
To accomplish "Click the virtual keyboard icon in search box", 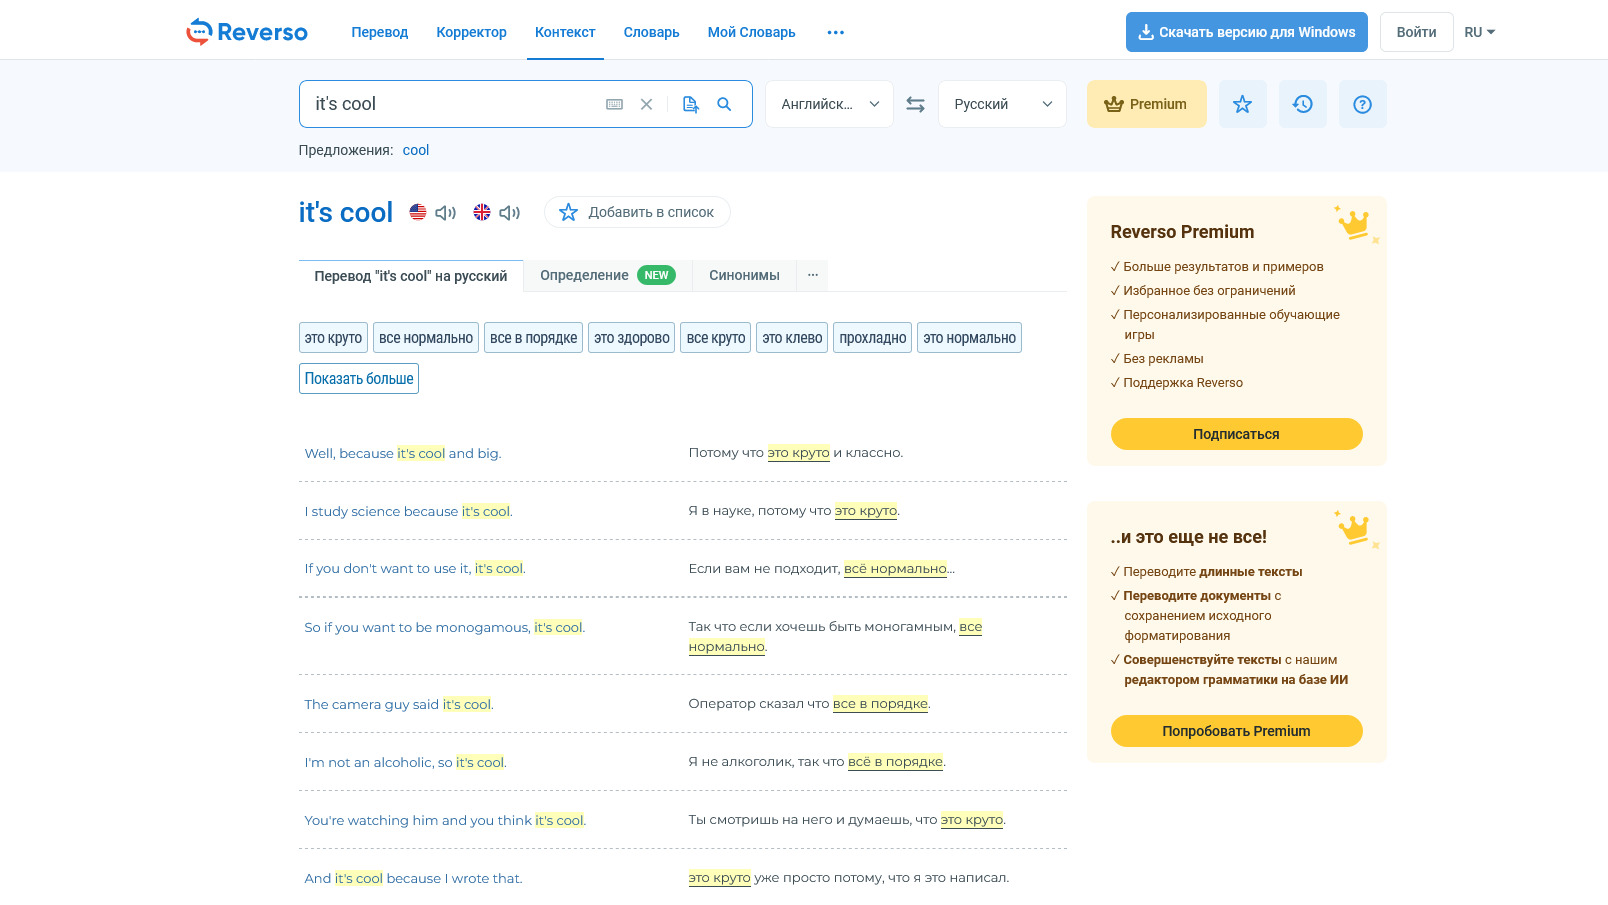I will tap(615, 104).
